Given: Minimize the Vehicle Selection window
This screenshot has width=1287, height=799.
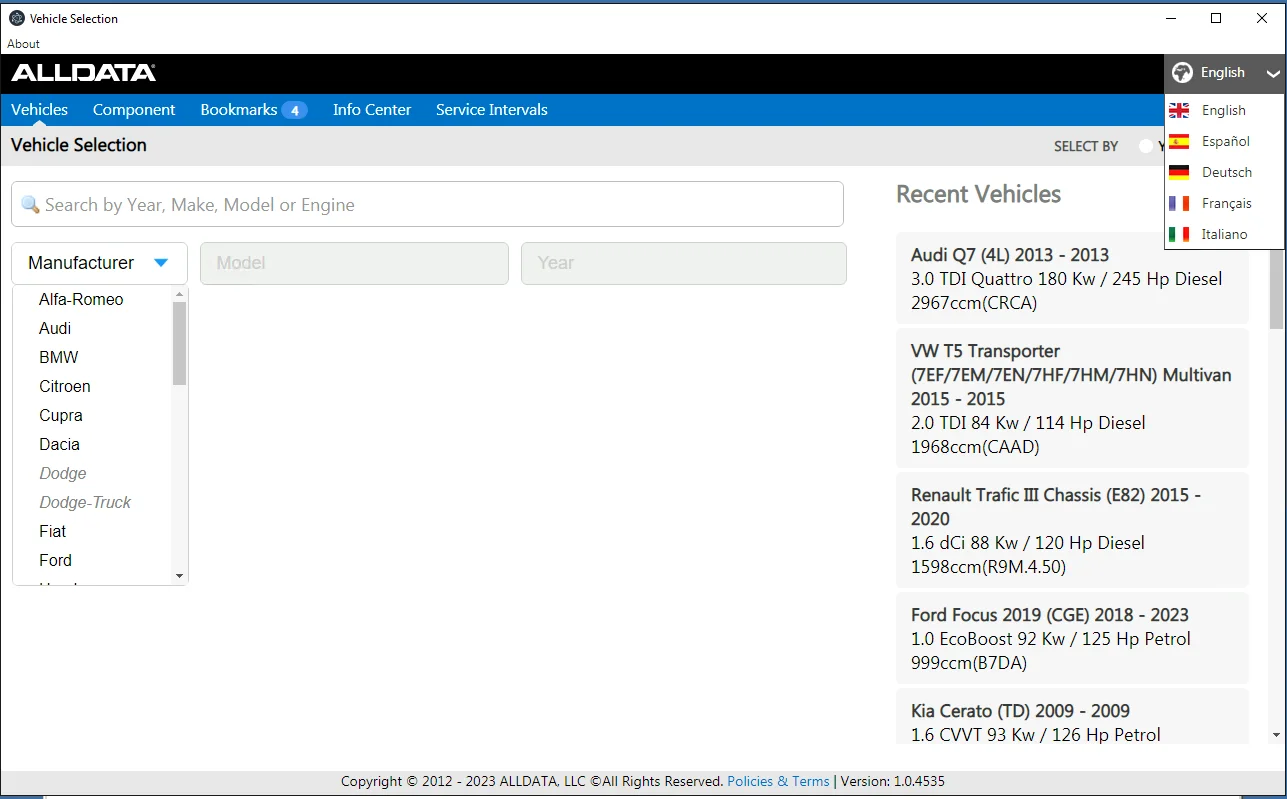Looking at the screenshot, I should click(1170, 18).
